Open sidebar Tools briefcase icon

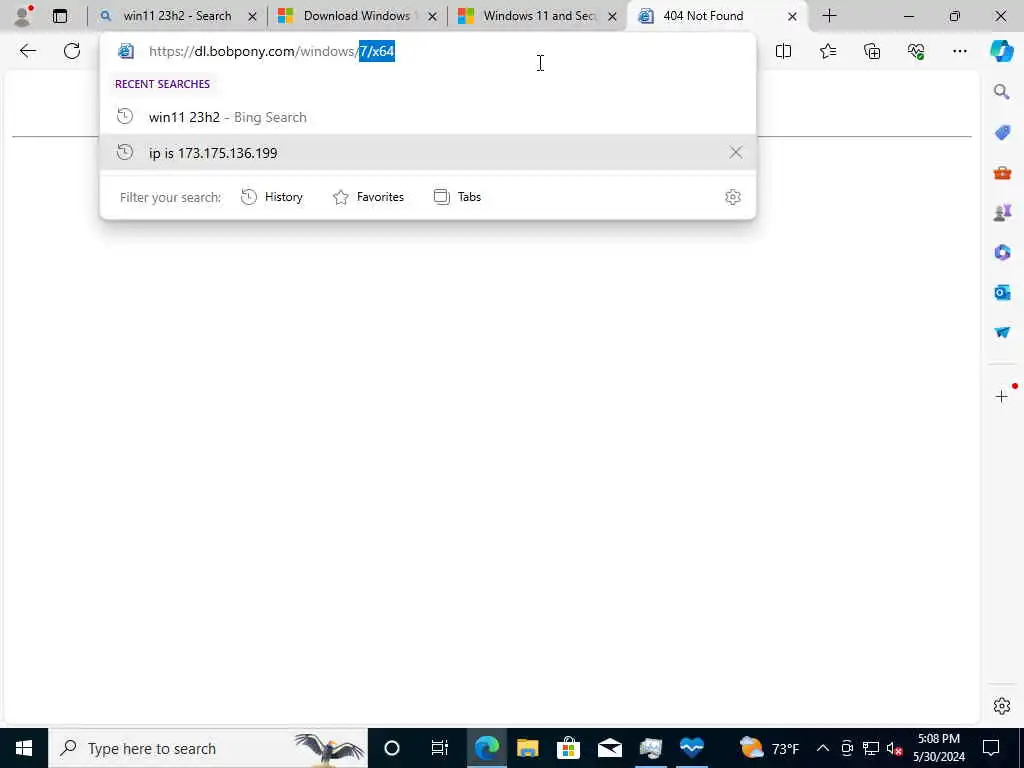(x=1002, y=172)
